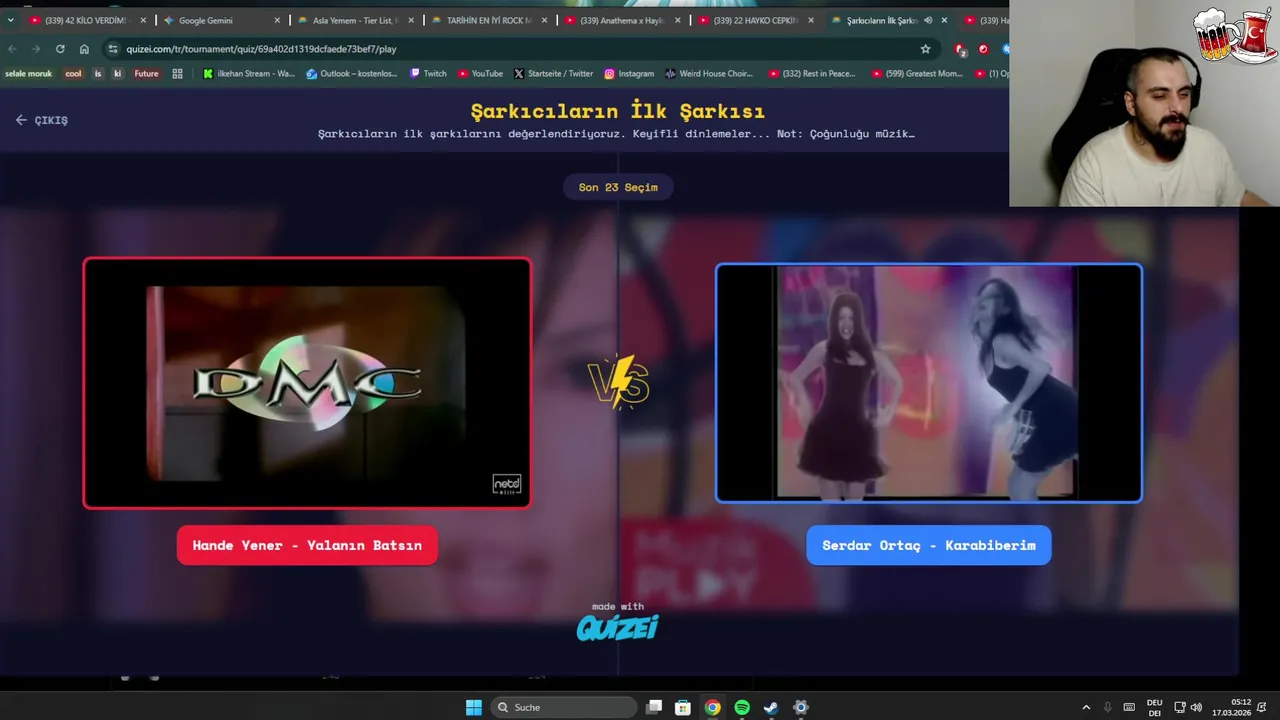Viewport: 1280px width, 720px height.
Task: Close the '42 KİLO VERDİM' tab
Action: [143, 20]
